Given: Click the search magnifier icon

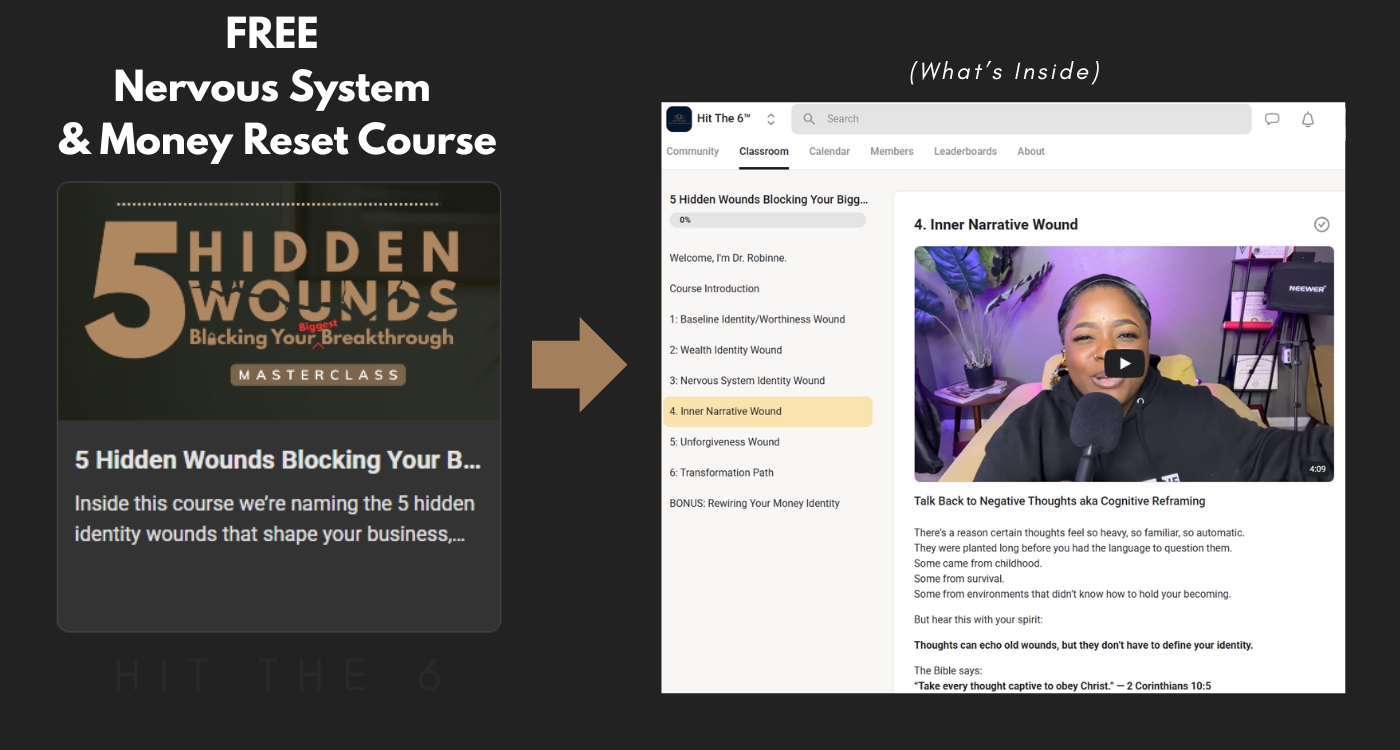Looking at the screenshot, I should [x=810, y=119].
